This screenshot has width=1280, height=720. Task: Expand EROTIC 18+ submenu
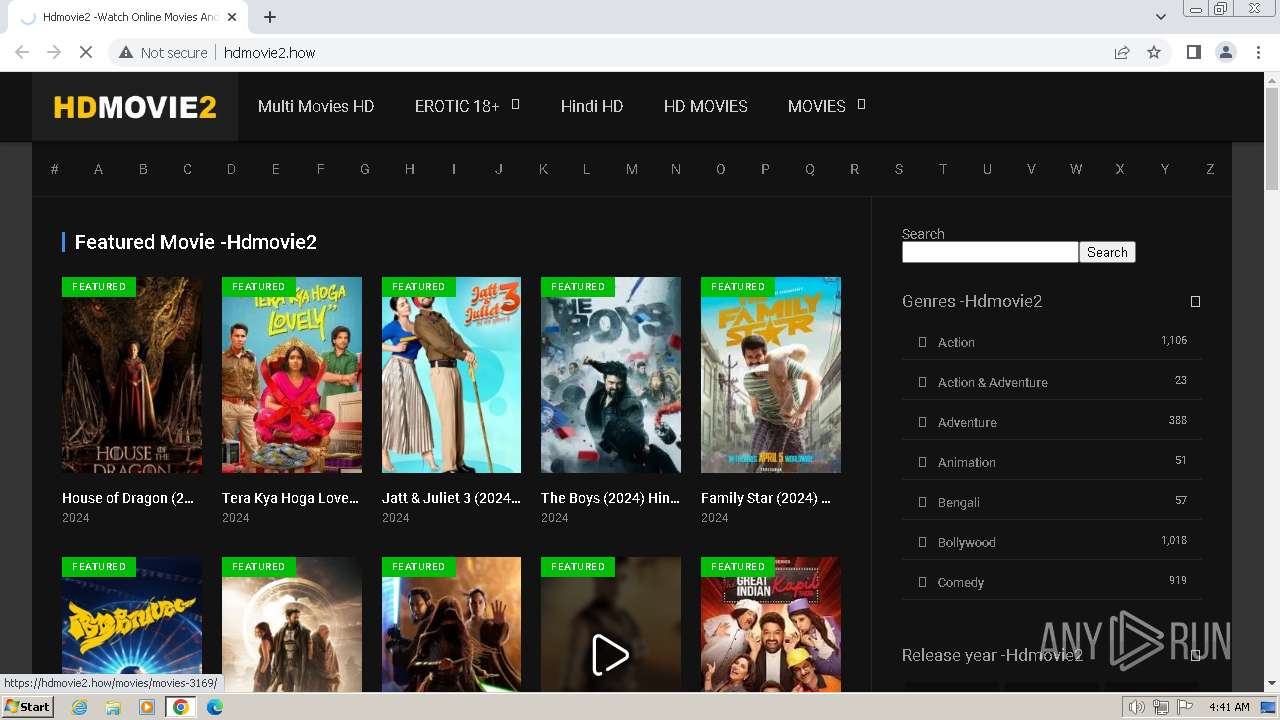tap(516, 104)
